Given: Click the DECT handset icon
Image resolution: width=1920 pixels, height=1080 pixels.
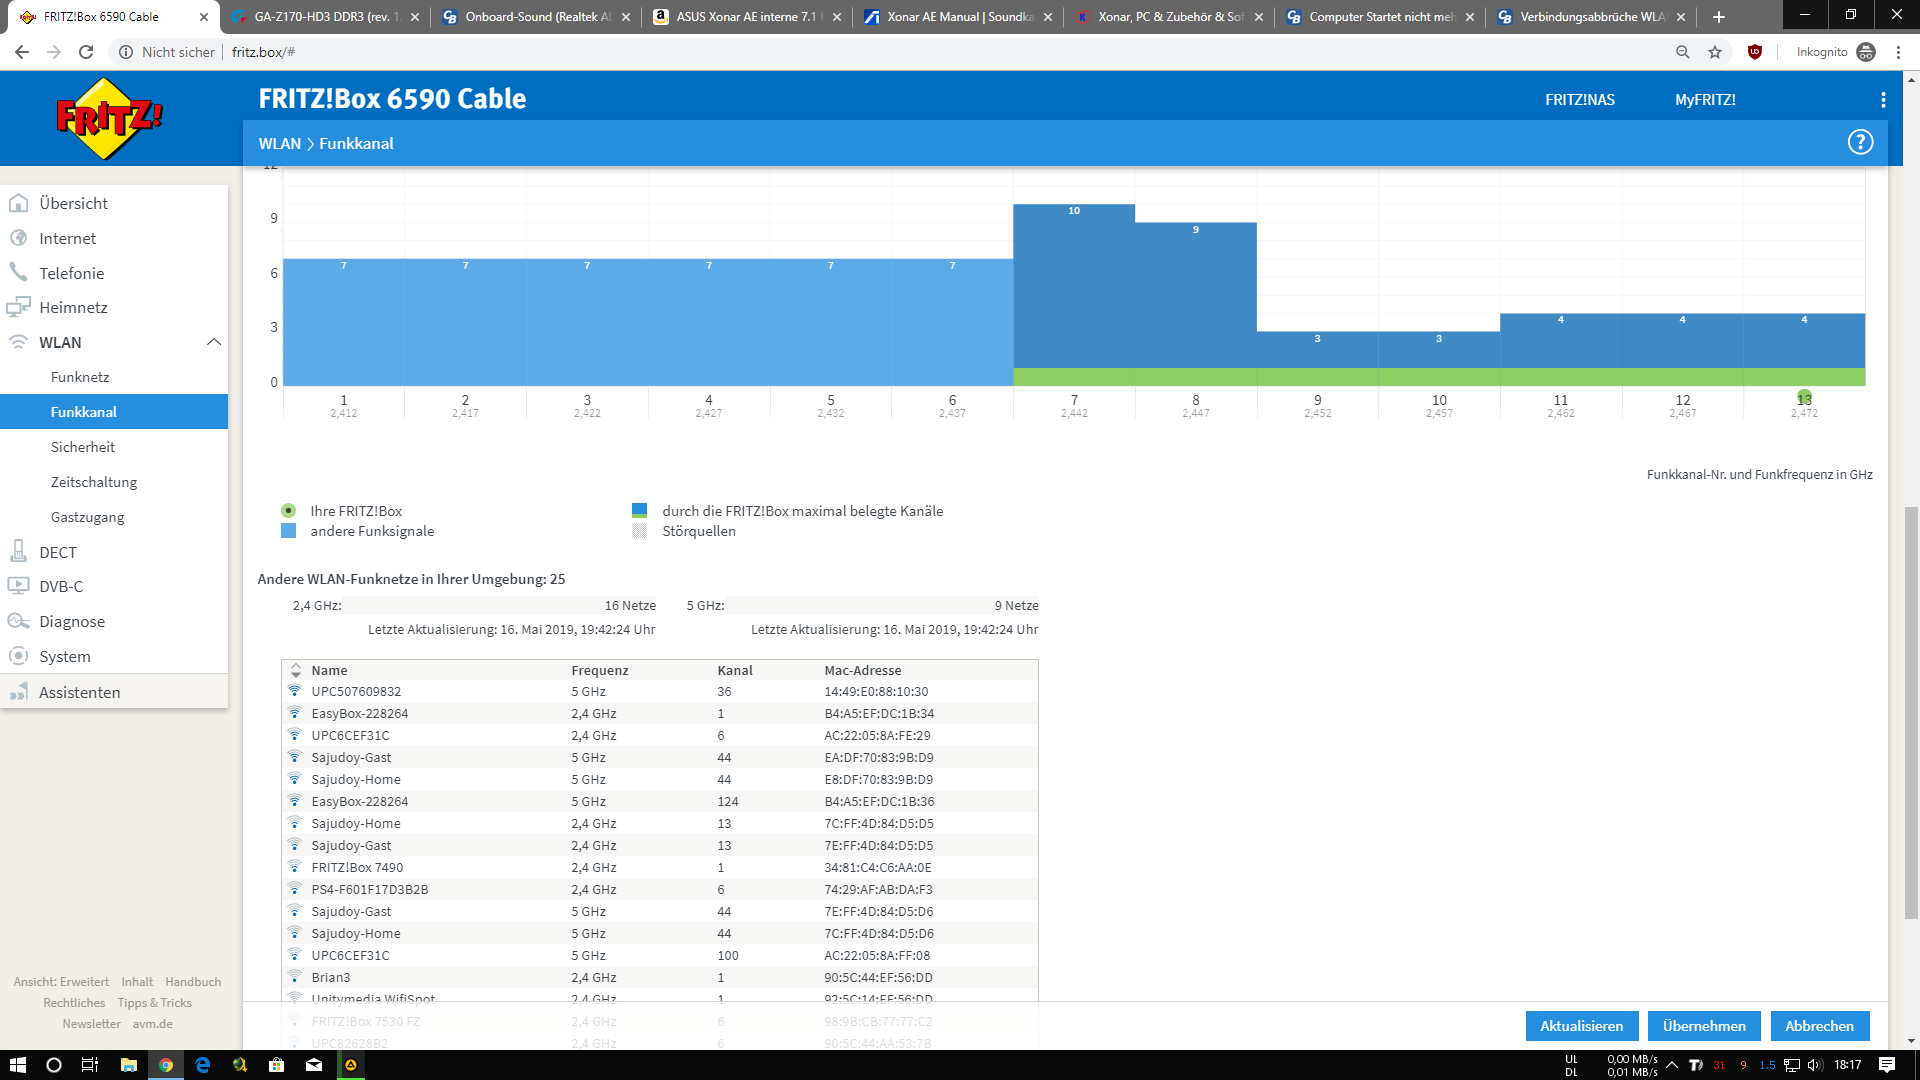Looking at the screenshot, I should pos(18,551).
